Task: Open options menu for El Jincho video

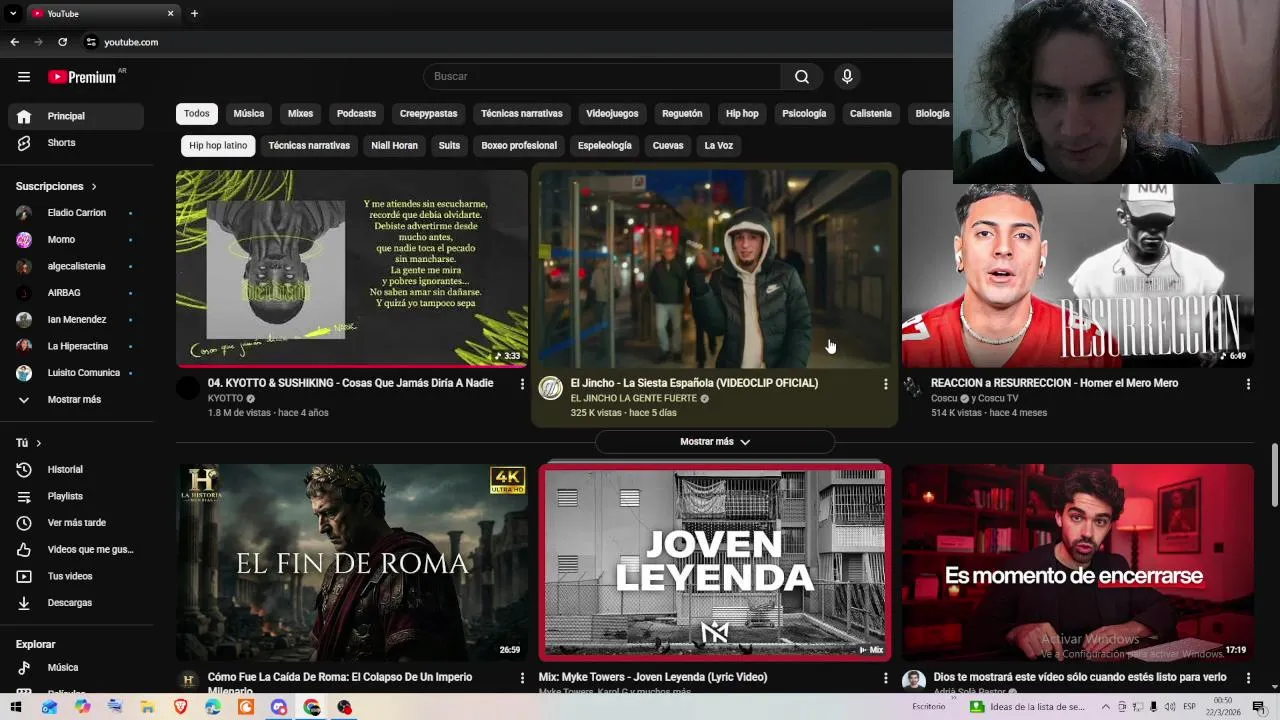Action: [885, 384]
